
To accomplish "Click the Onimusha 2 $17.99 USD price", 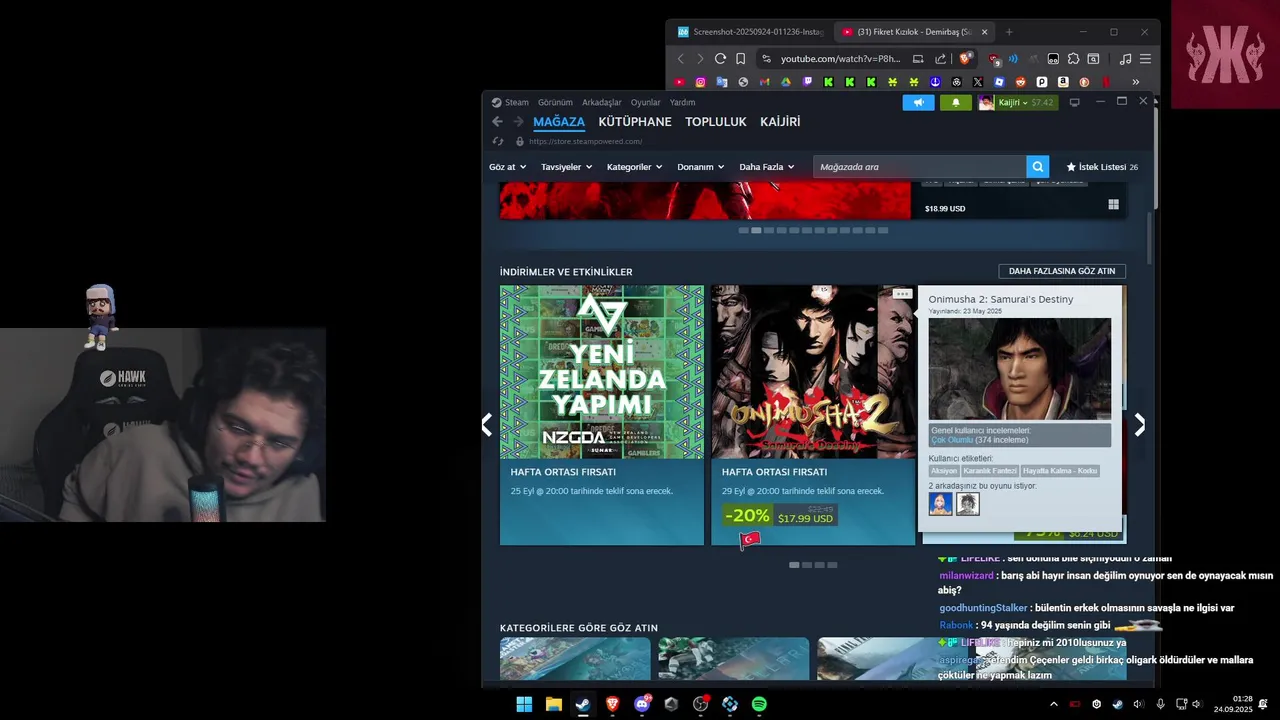I will [x=806, y=518].
